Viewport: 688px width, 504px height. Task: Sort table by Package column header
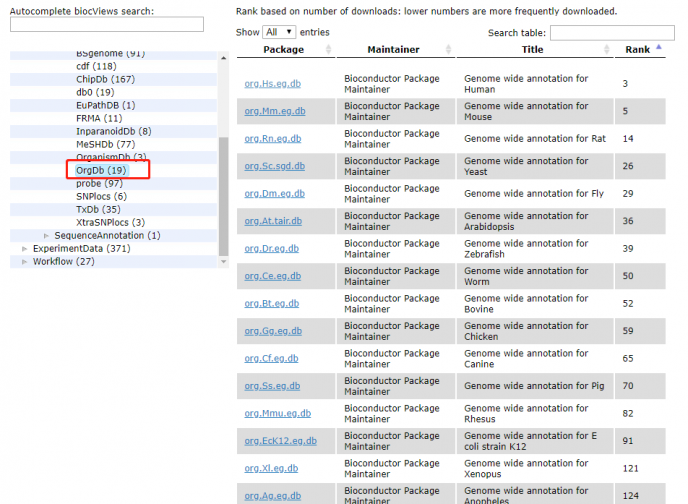pos(283,49)
